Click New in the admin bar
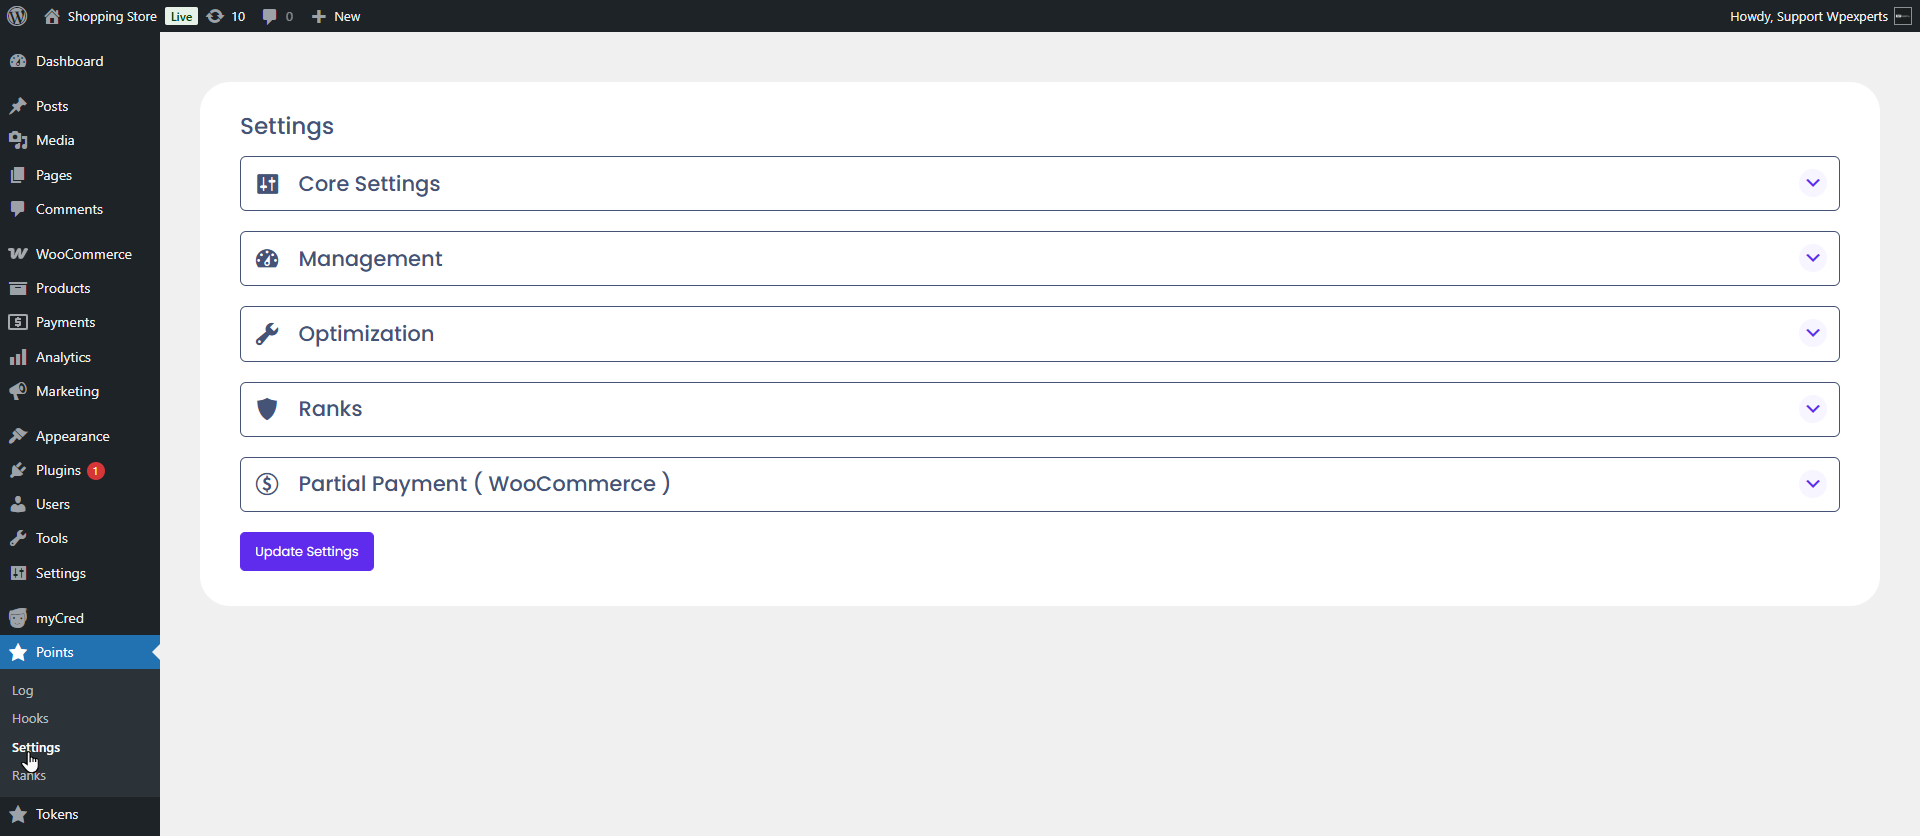 pyautogui.click(x=346, y=16)
